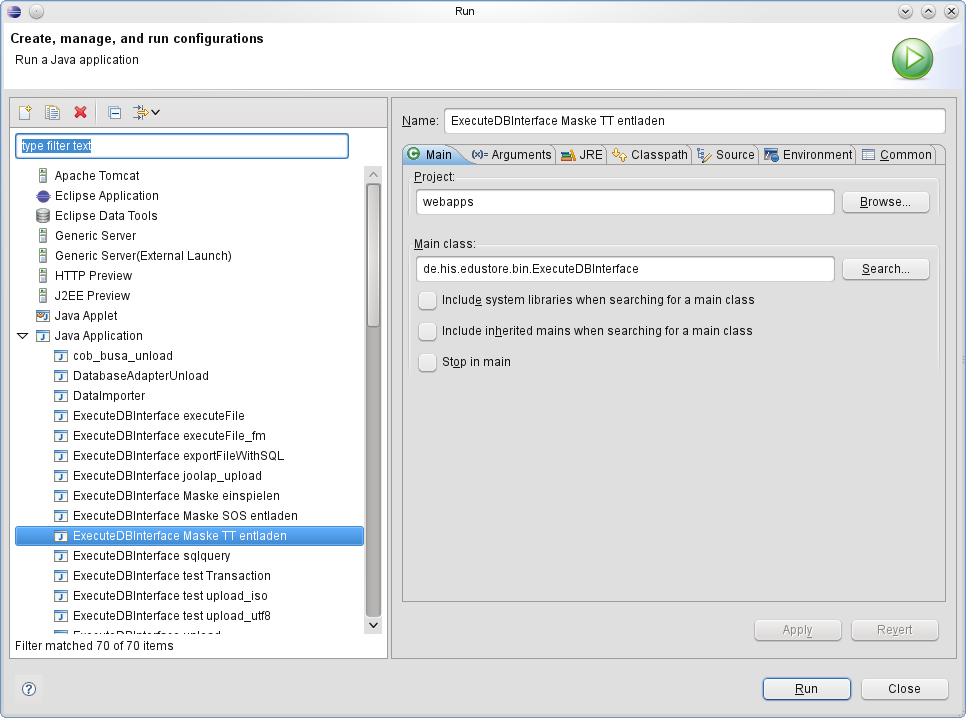Image resolution: width=966 pixels, height=718 pixels.
Task: Click the Revert button
Action: click(x=895, y=630)
